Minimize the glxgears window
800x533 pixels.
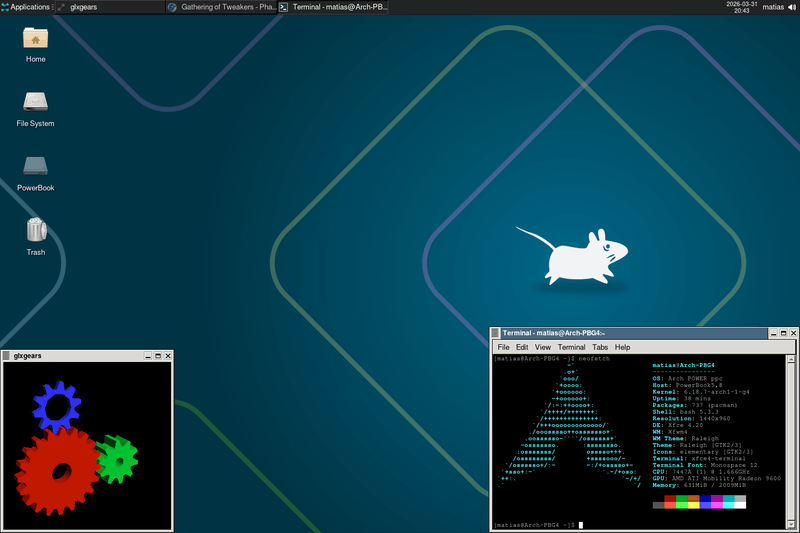(148, 356)
